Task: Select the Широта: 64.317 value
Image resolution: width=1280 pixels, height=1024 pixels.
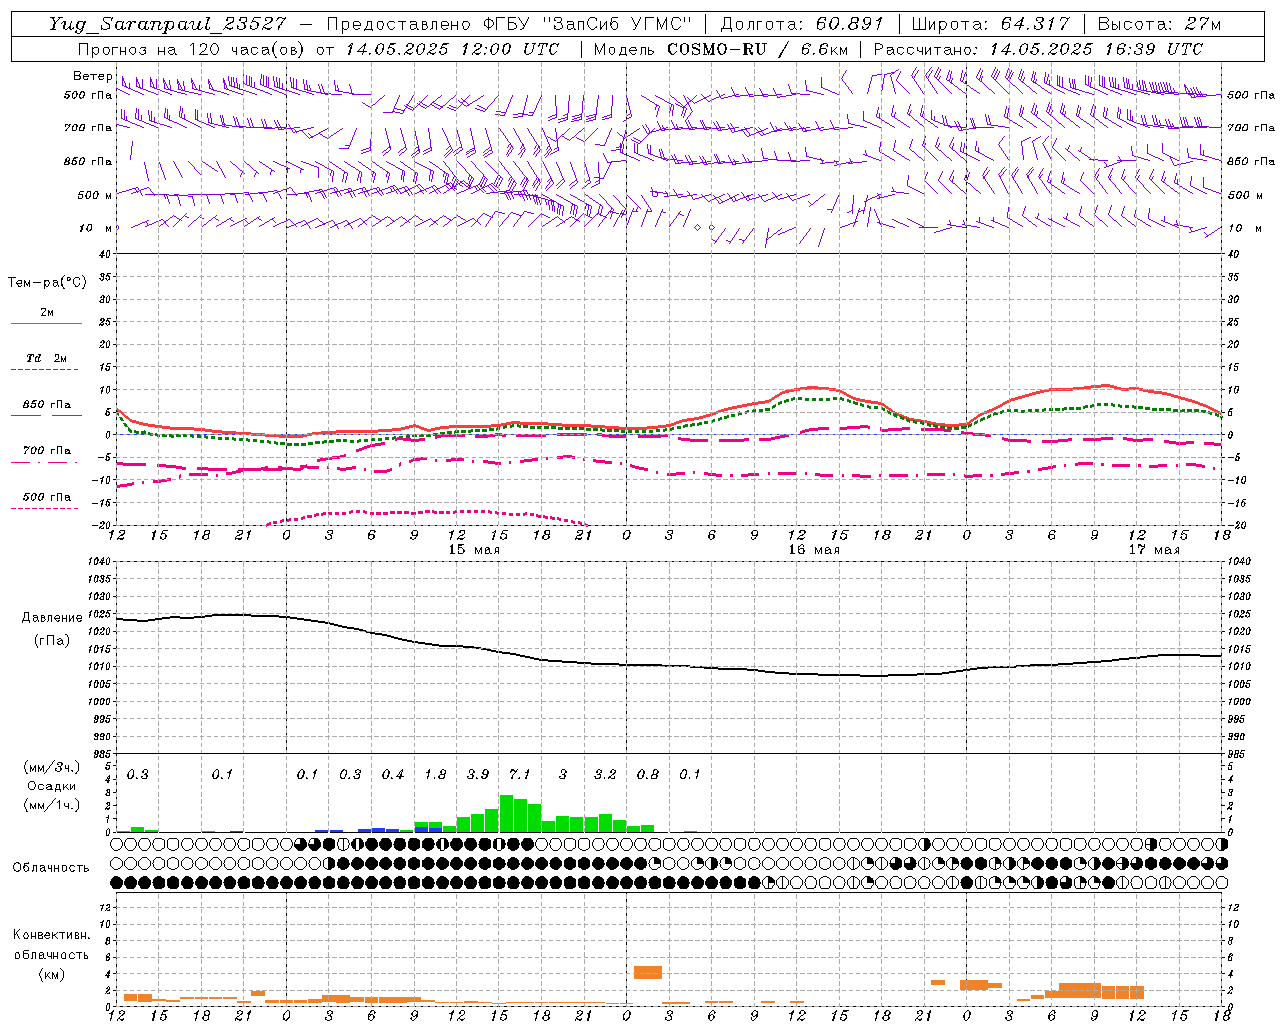Action: click(x=991, y=24)
